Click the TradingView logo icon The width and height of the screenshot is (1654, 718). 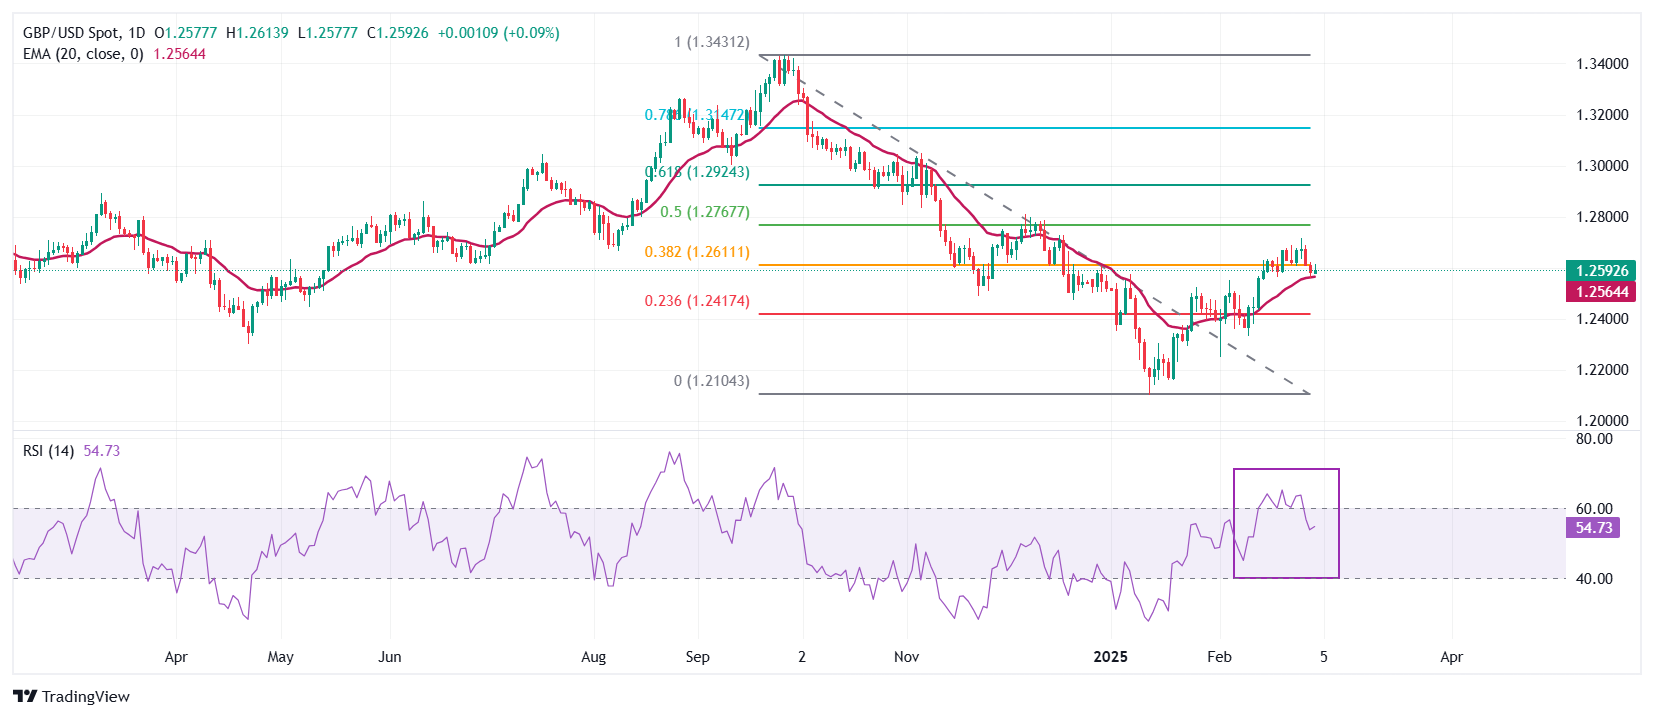click(25, 696)
